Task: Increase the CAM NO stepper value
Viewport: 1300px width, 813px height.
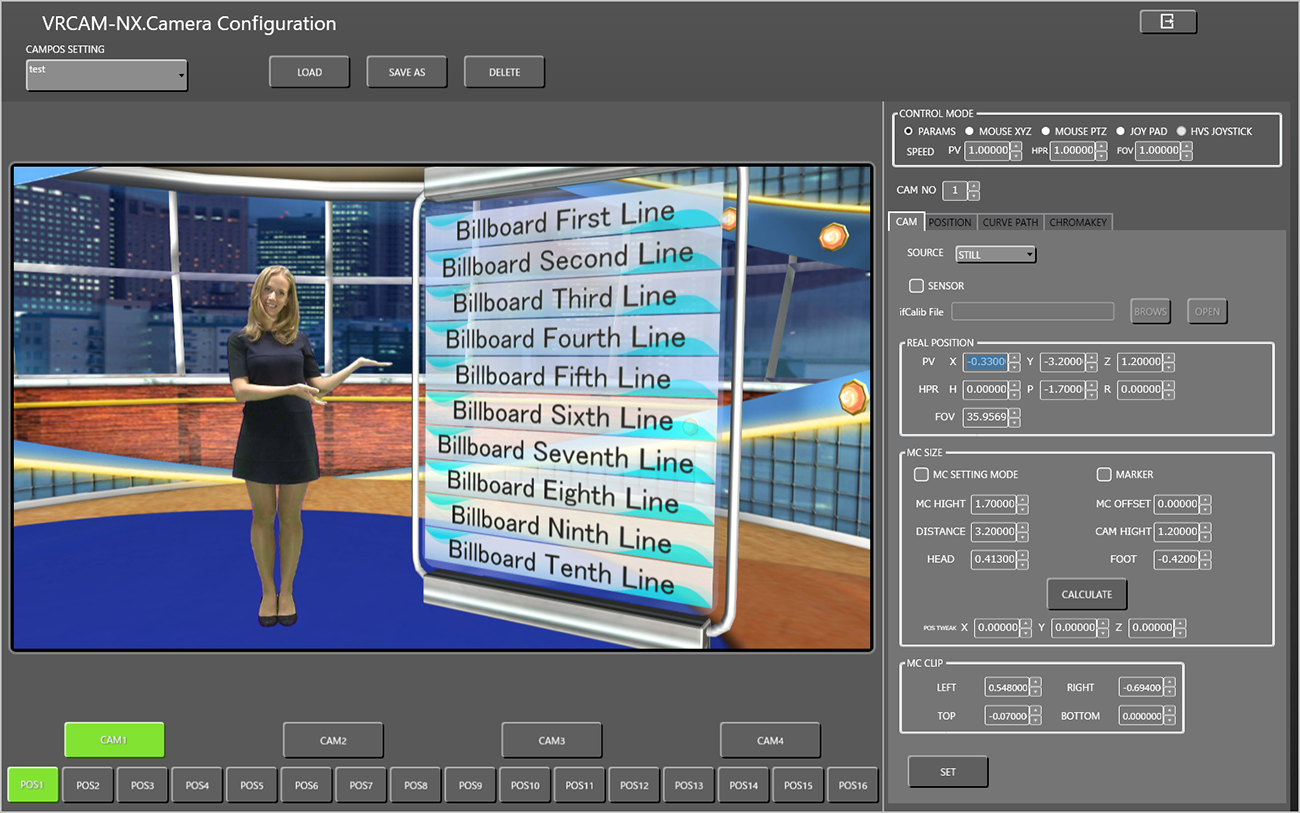Action: 974,185
